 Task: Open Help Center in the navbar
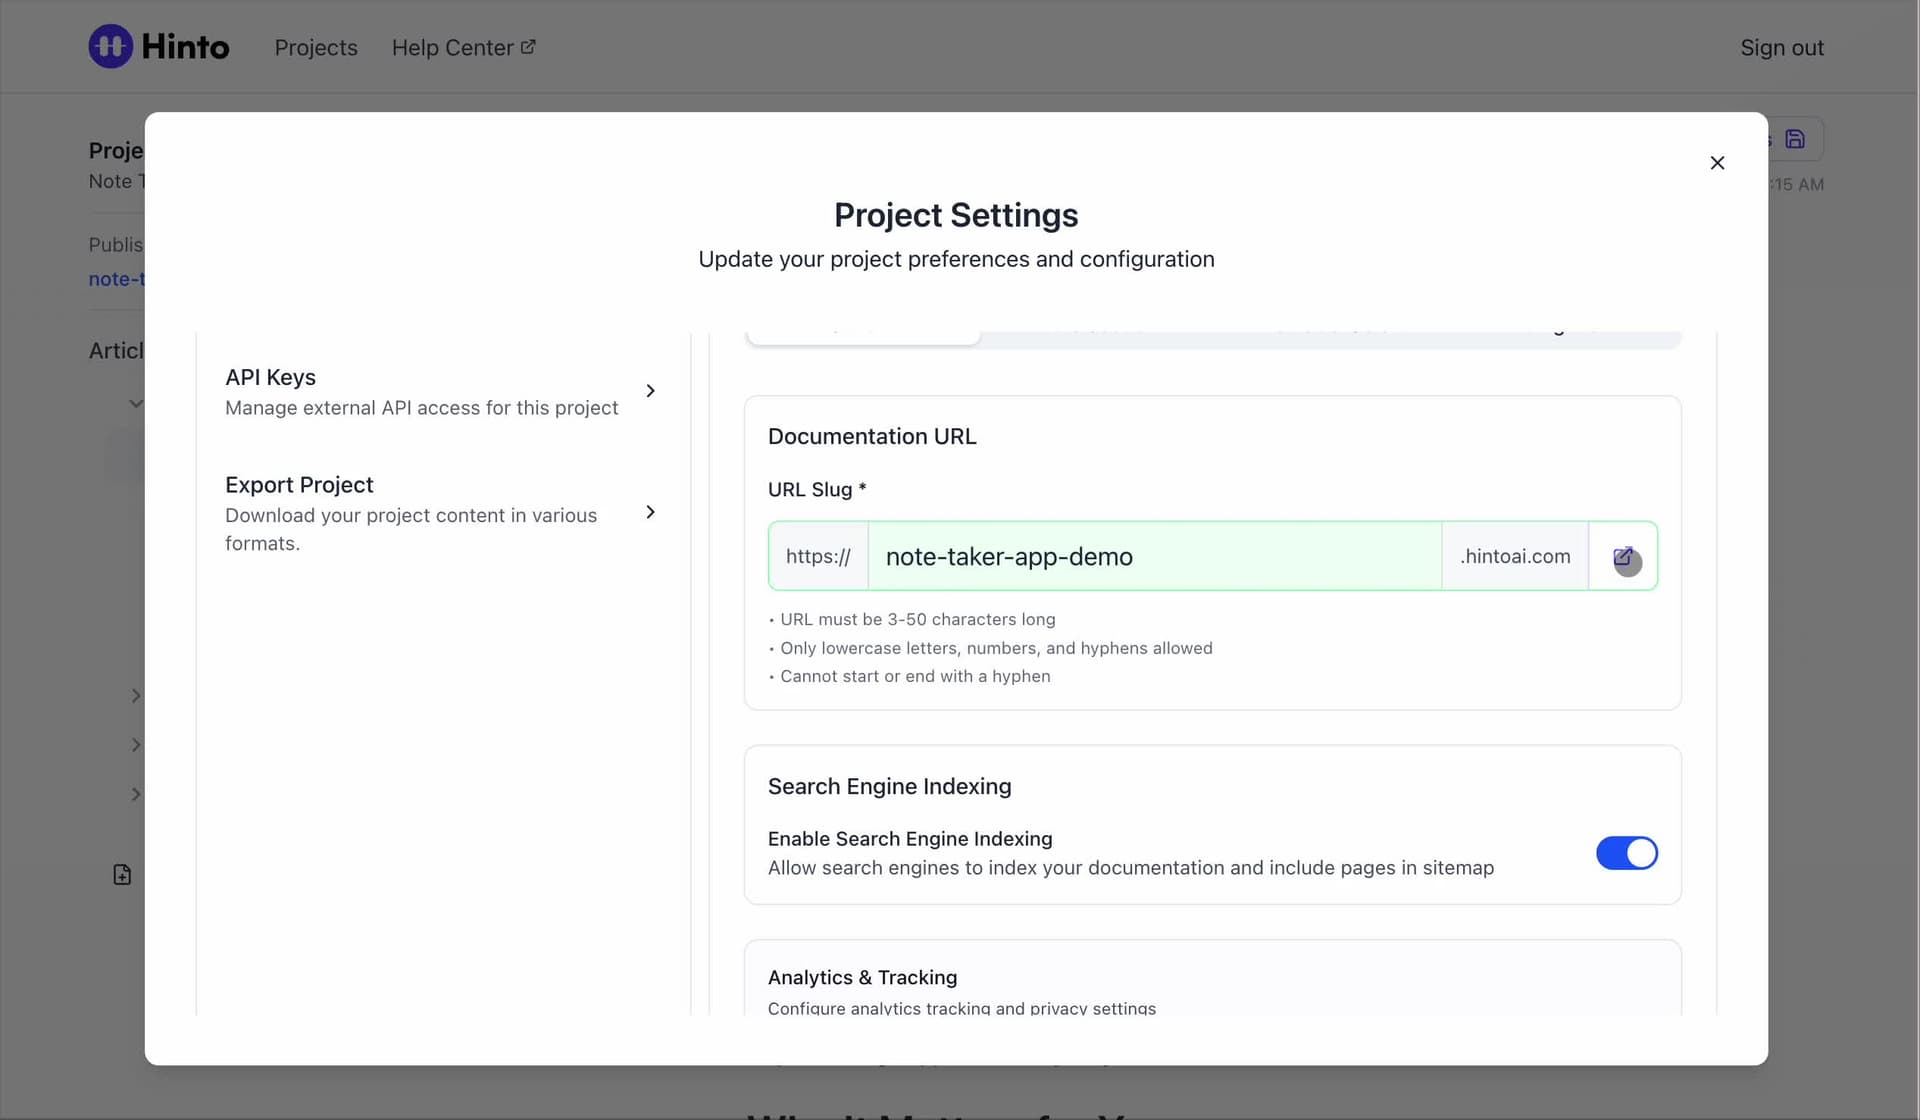tap(452, 48)
